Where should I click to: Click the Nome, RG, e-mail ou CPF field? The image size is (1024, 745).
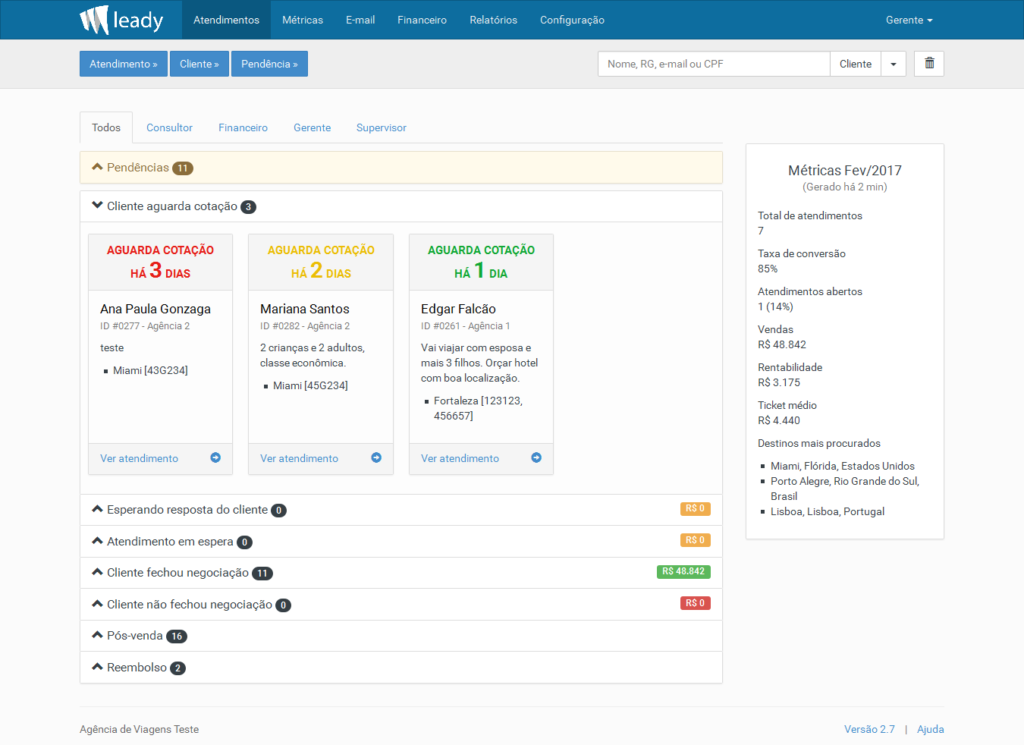[713, 64]
